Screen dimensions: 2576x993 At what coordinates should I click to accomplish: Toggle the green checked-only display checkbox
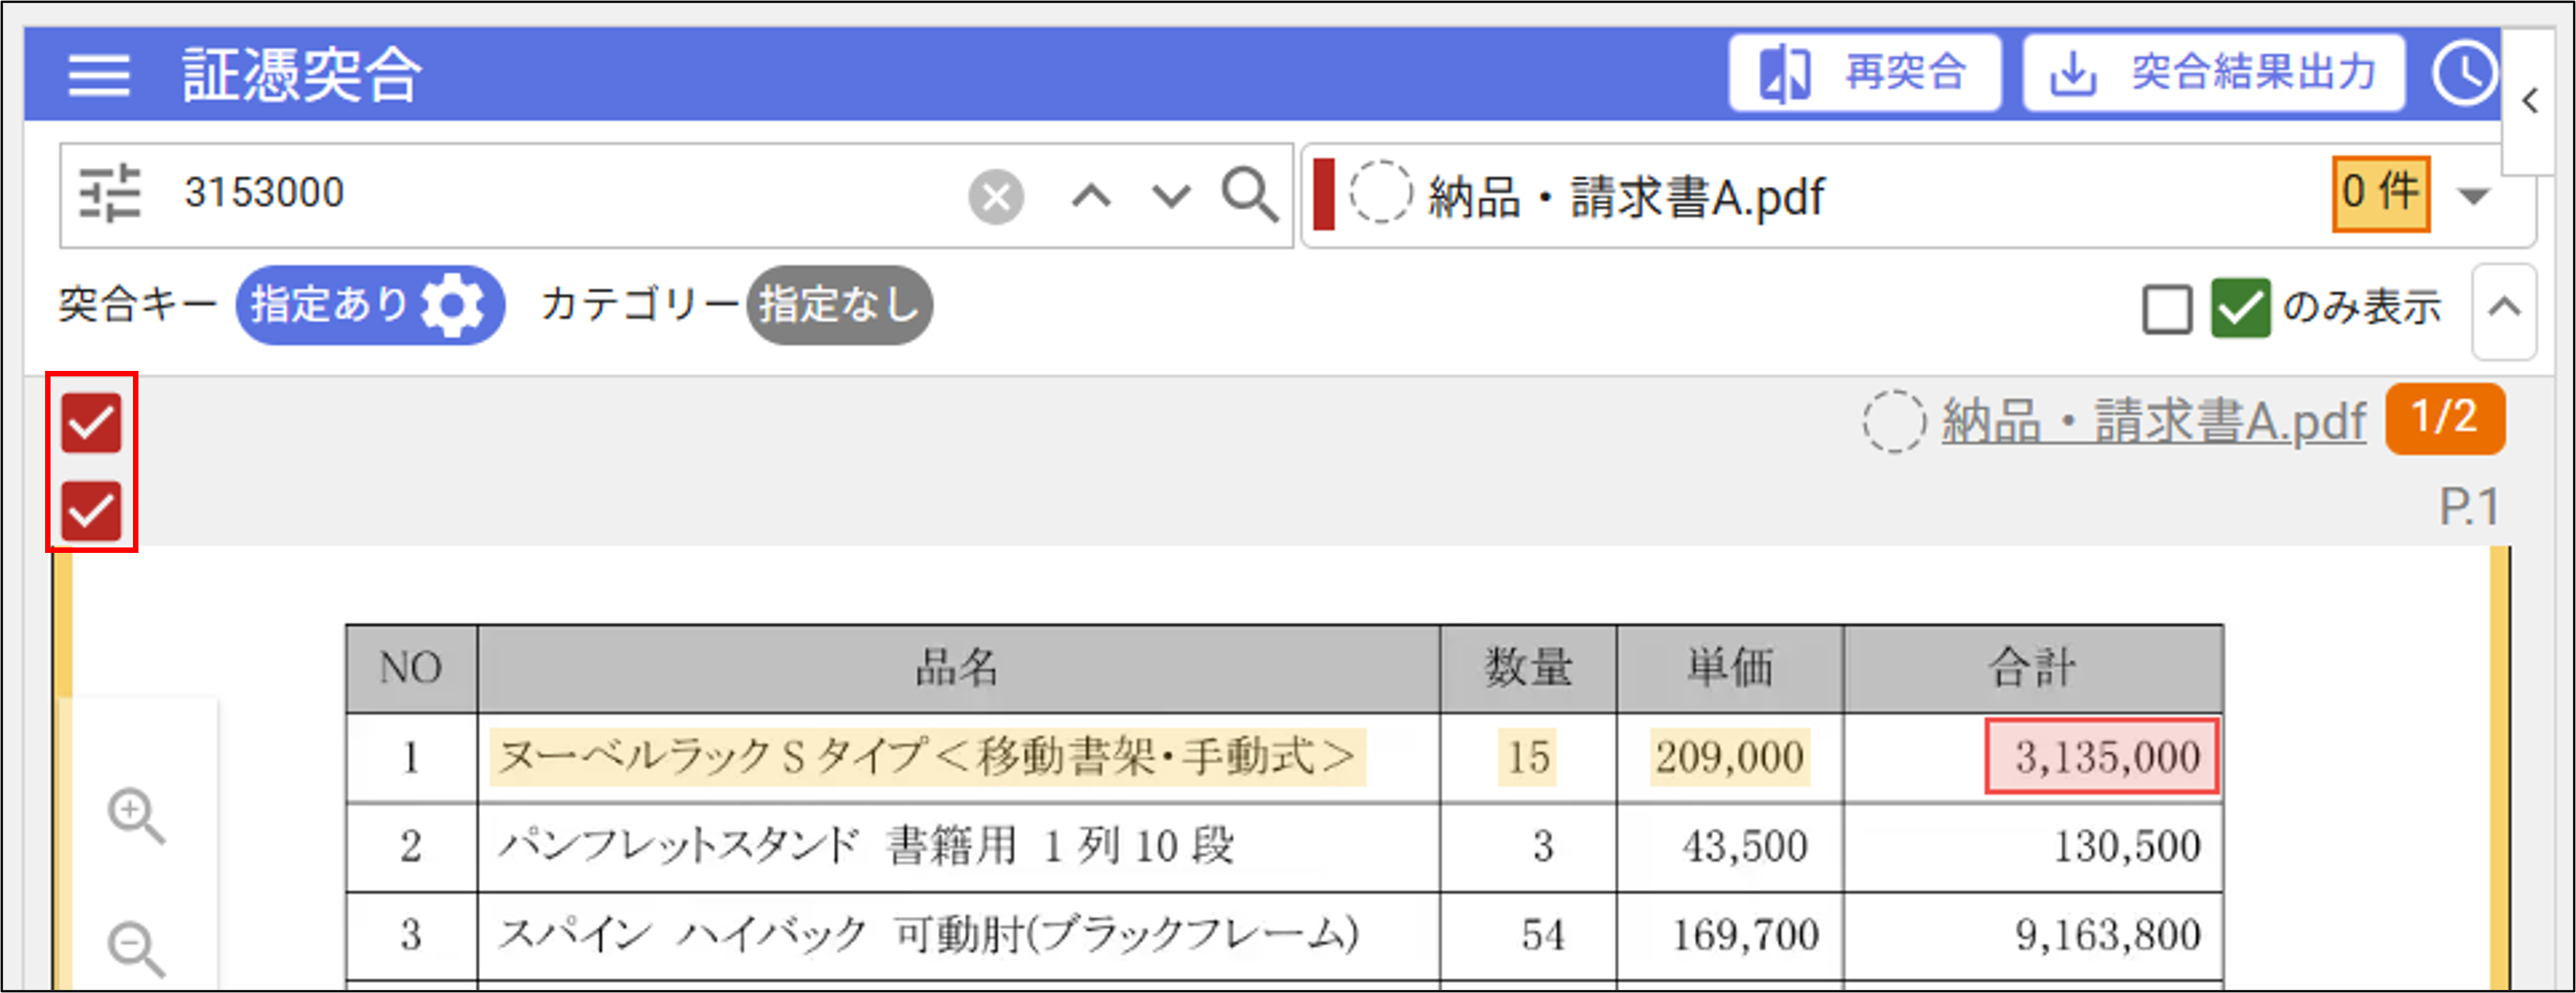click(x=2239, y=308)
